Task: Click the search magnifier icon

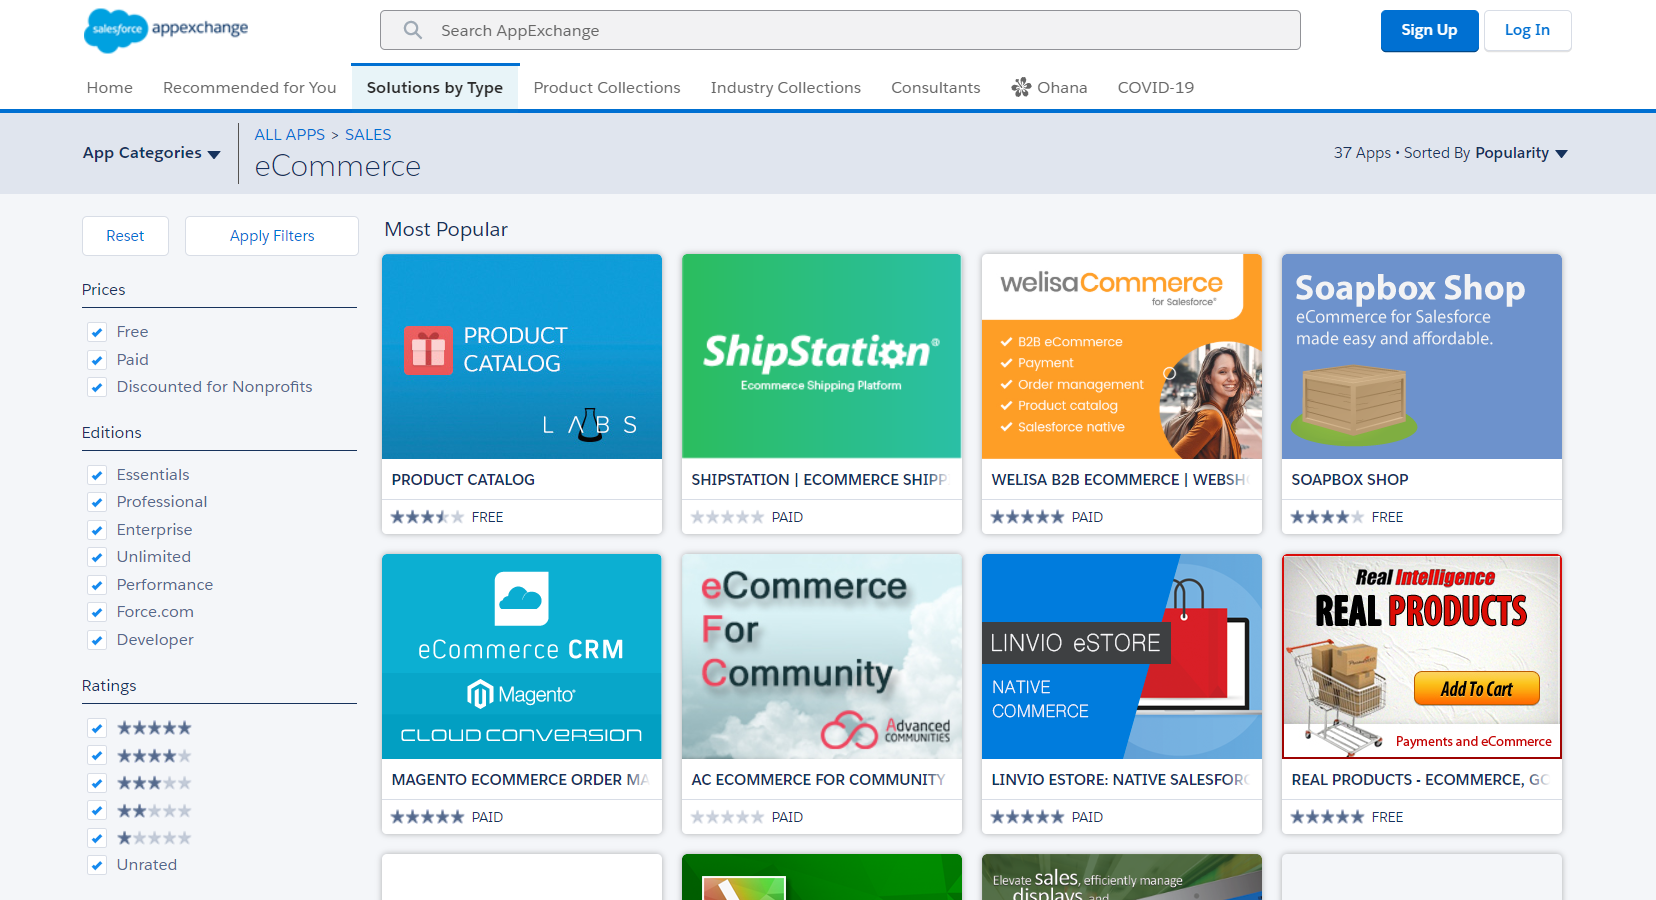Action: [x=412, y=30]
